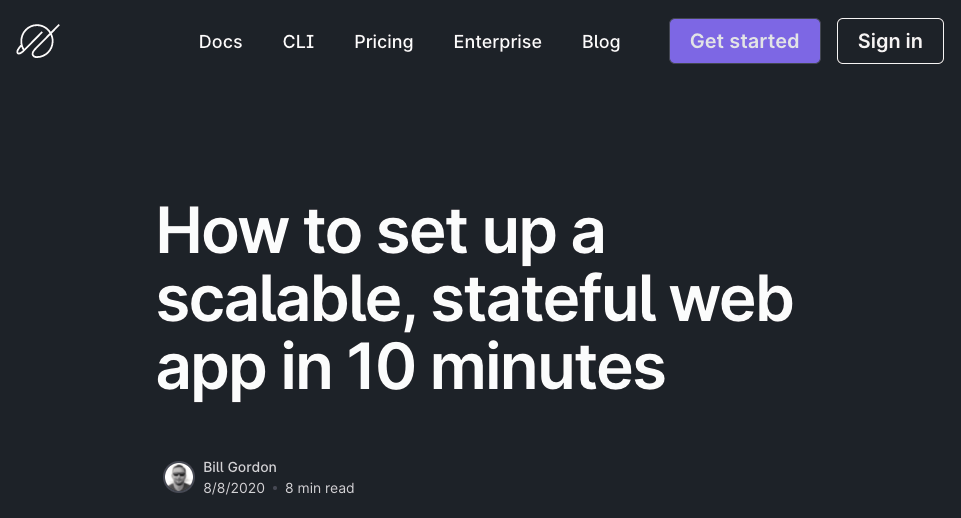Click the word 'scalable,' in the headline

pyautogui.click(x=287, y=300)
